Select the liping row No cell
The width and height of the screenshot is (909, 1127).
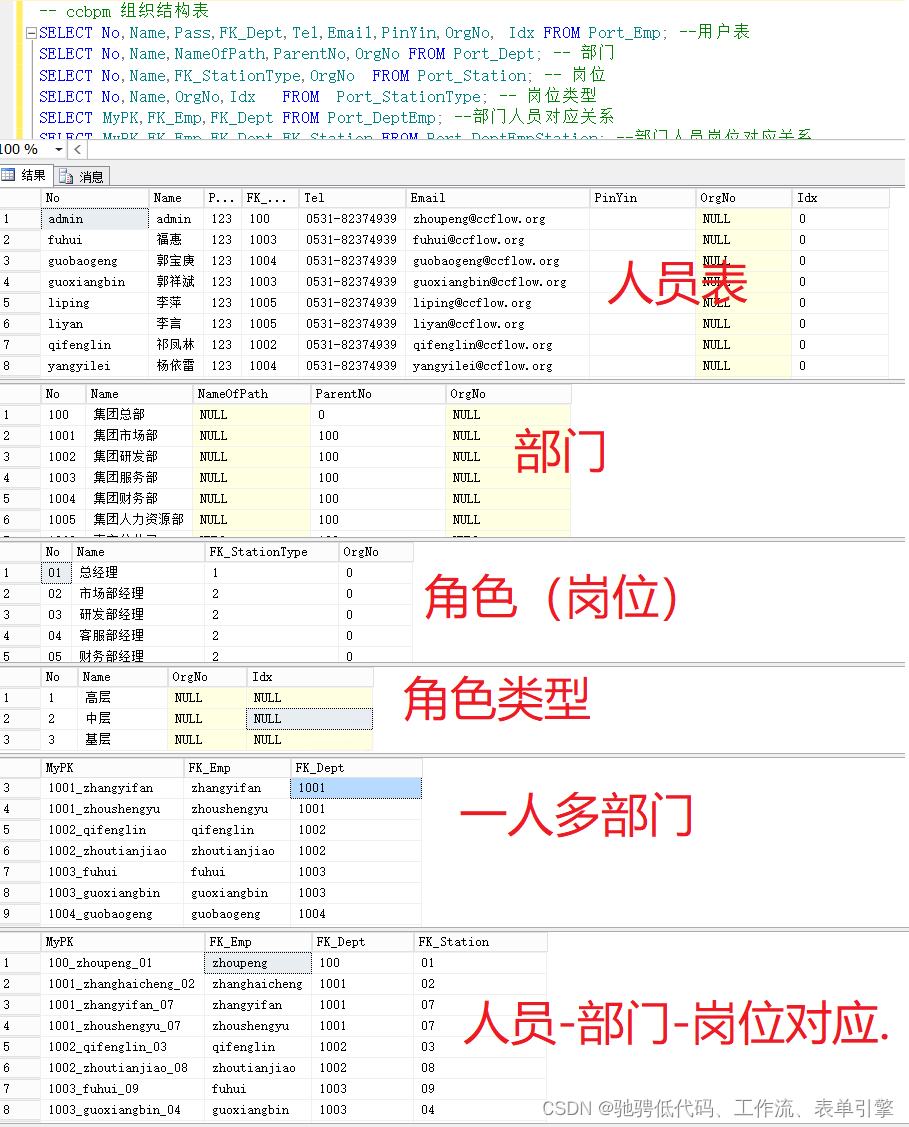pos(94,303)
